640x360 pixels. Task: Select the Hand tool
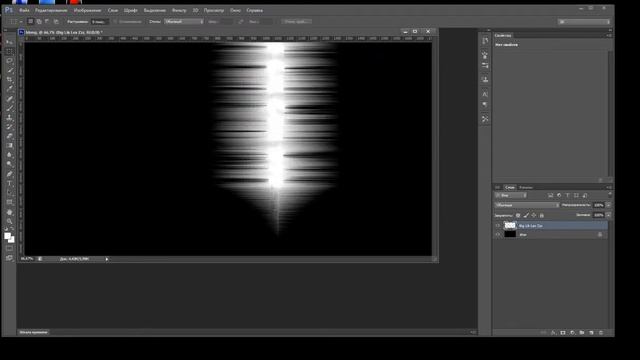9,212
